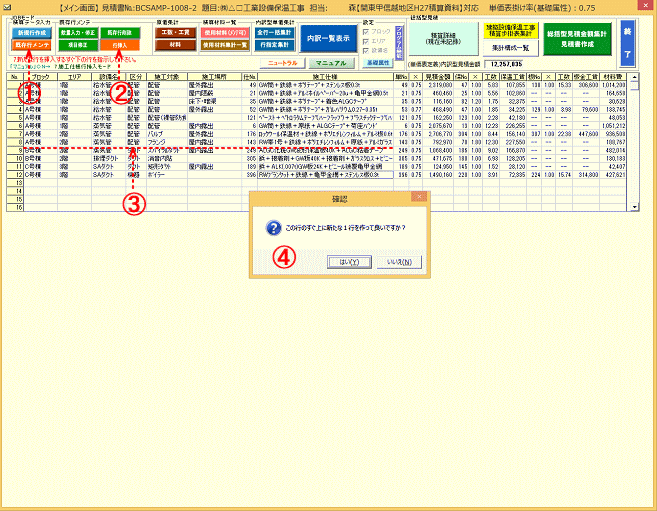
Task: Click 排煙ダクト cell in row 10
Action: tap(109, 158)
